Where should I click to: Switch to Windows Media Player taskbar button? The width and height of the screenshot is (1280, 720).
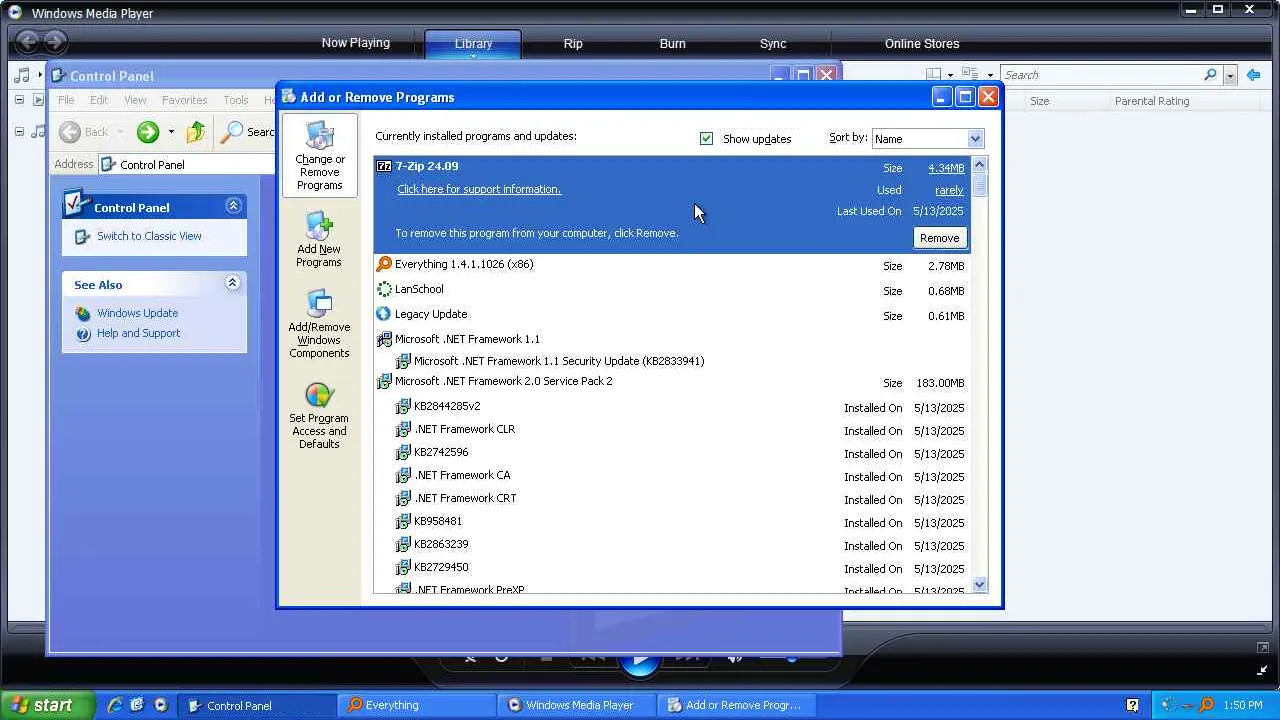[x=577, y=705]
